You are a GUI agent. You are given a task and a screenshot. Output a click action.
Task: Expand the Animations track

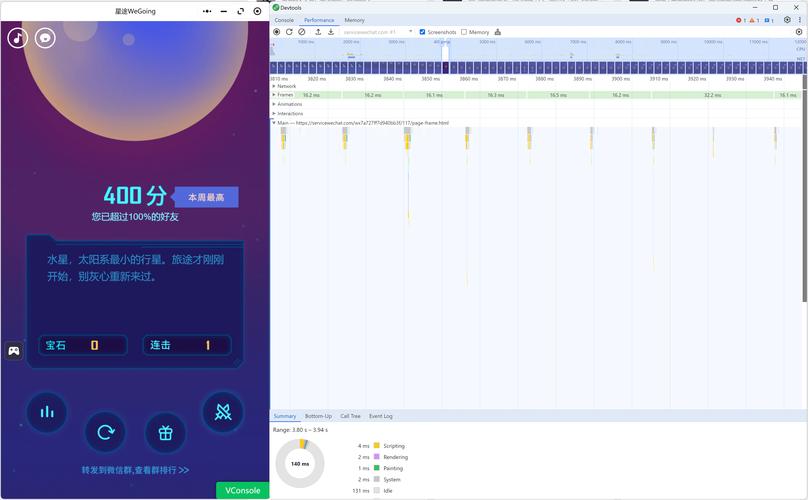click(274, 104)
